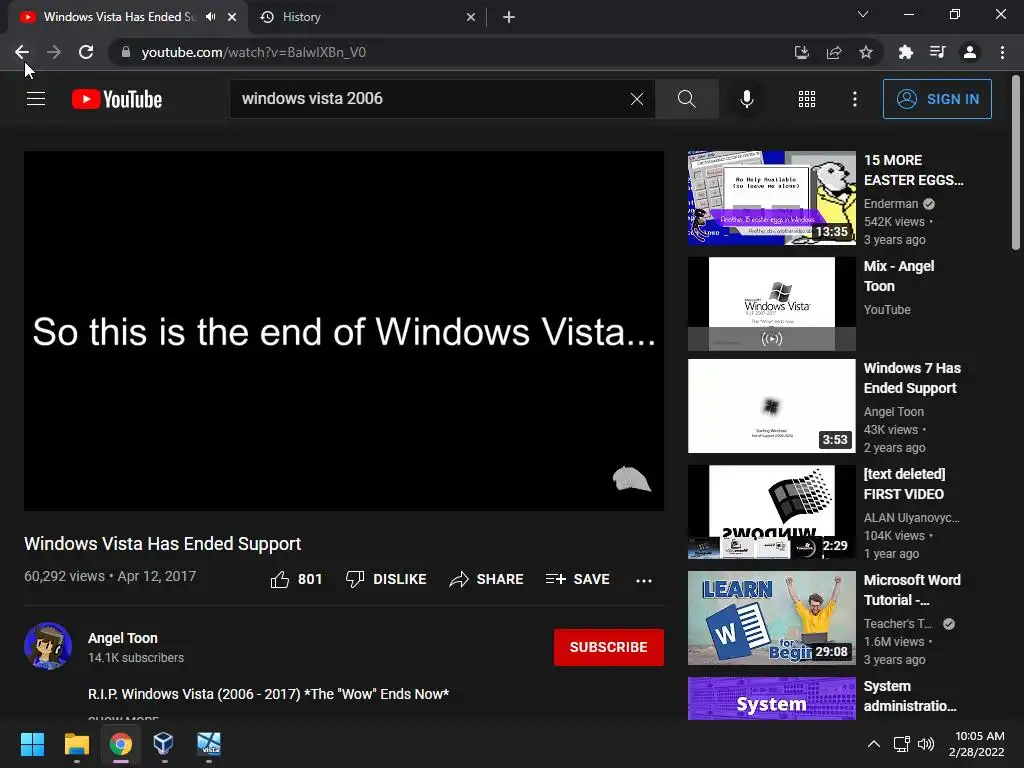
Task: Open the YouTube apps grid
Action: (807, 99)
